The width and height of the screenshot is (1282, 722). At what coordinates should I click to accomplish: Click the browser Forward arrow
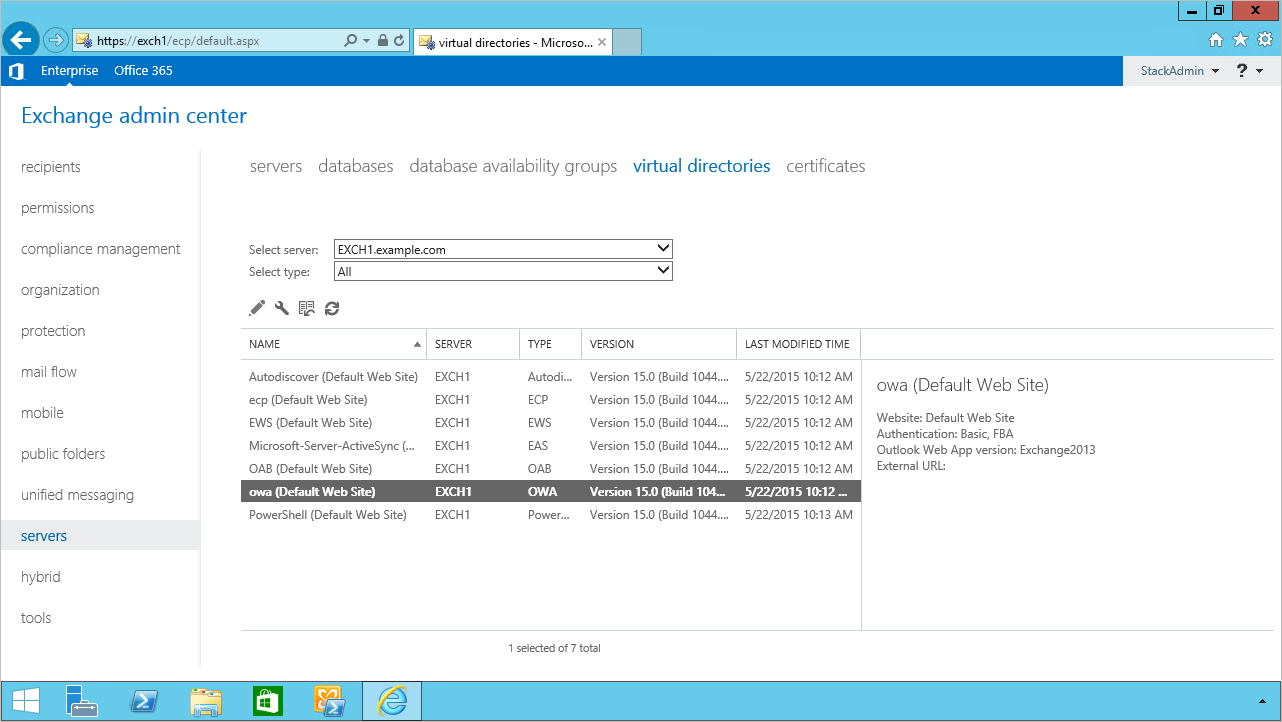55,41
